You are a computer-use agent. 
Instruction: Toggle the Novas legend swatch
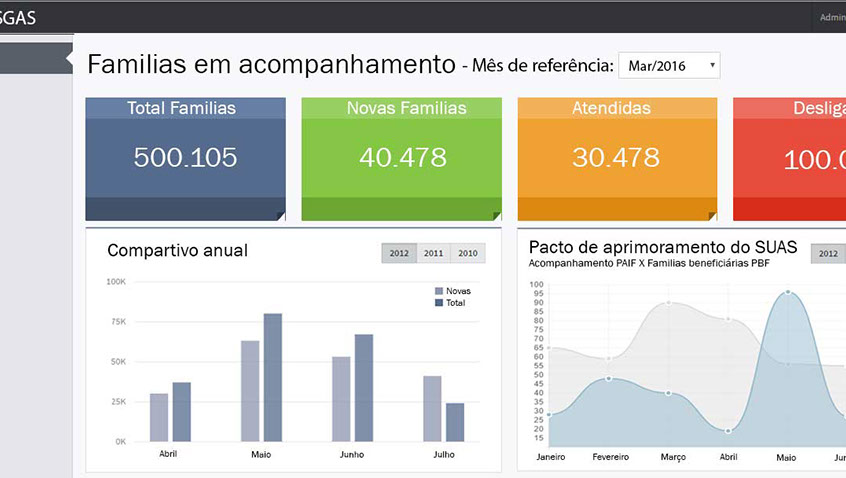coord(438,291)
